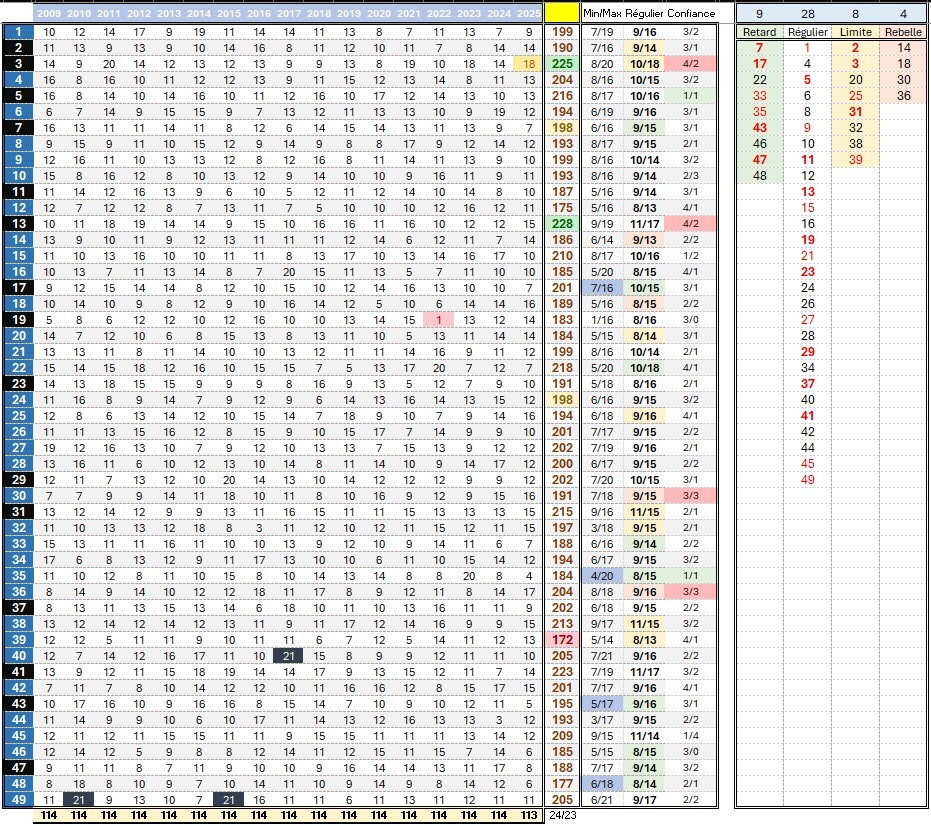This screenshot has width=931, height=826.
Task: Select the pink cell containing 1 in row 19
Action: coord(439,320)
